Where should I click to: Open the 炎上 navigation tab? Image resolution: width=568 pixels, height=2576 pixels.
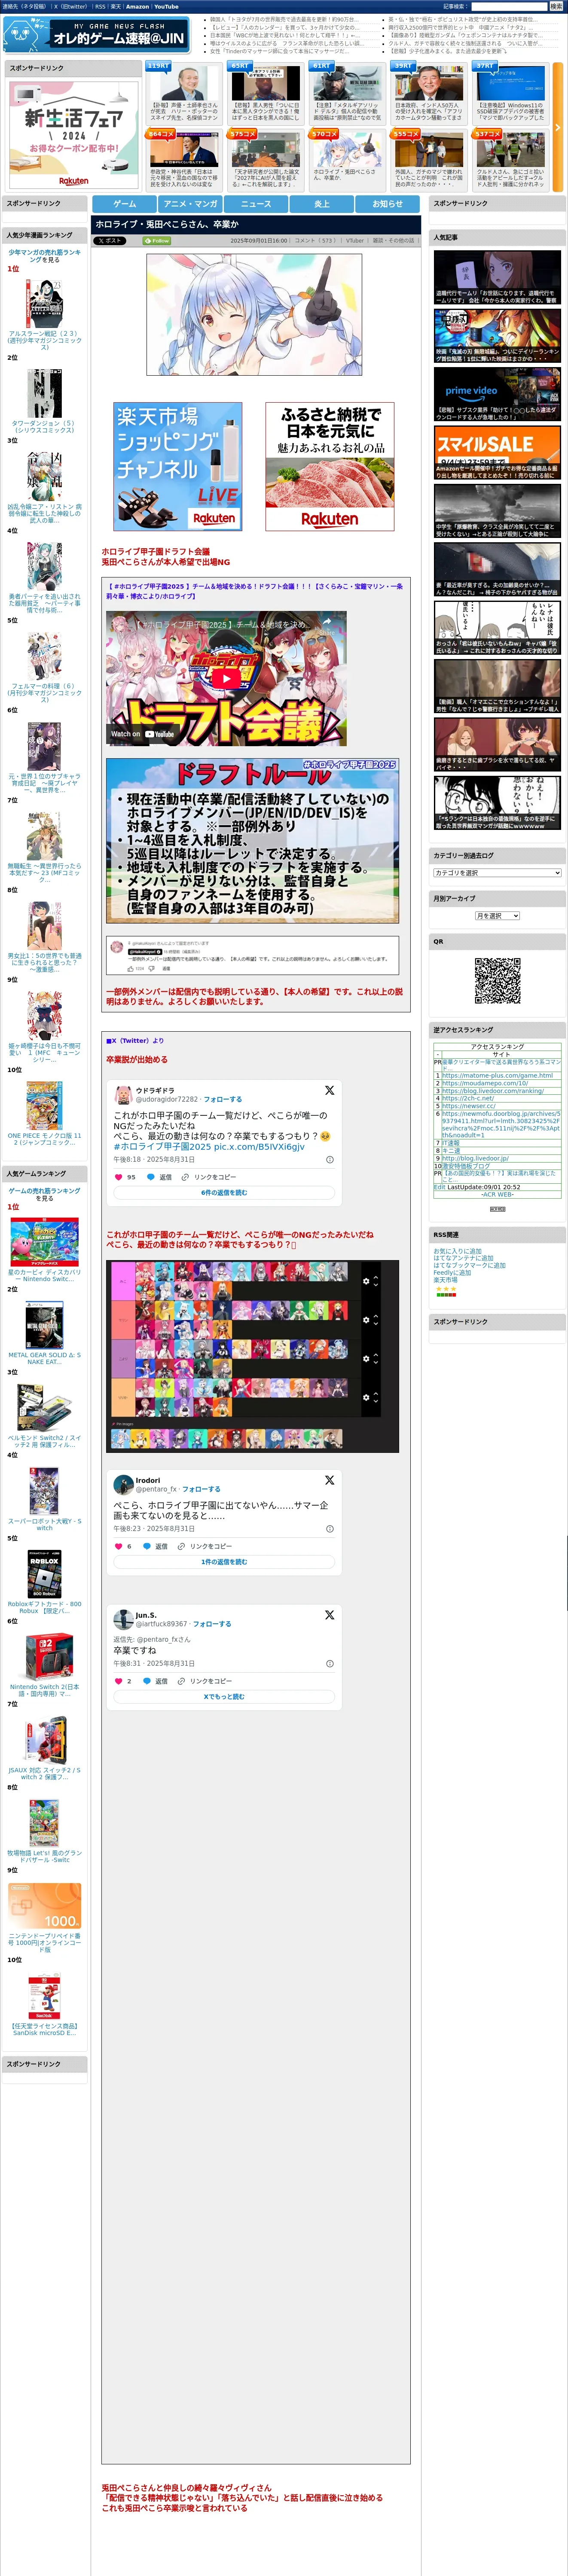click(x=322, y=204)
